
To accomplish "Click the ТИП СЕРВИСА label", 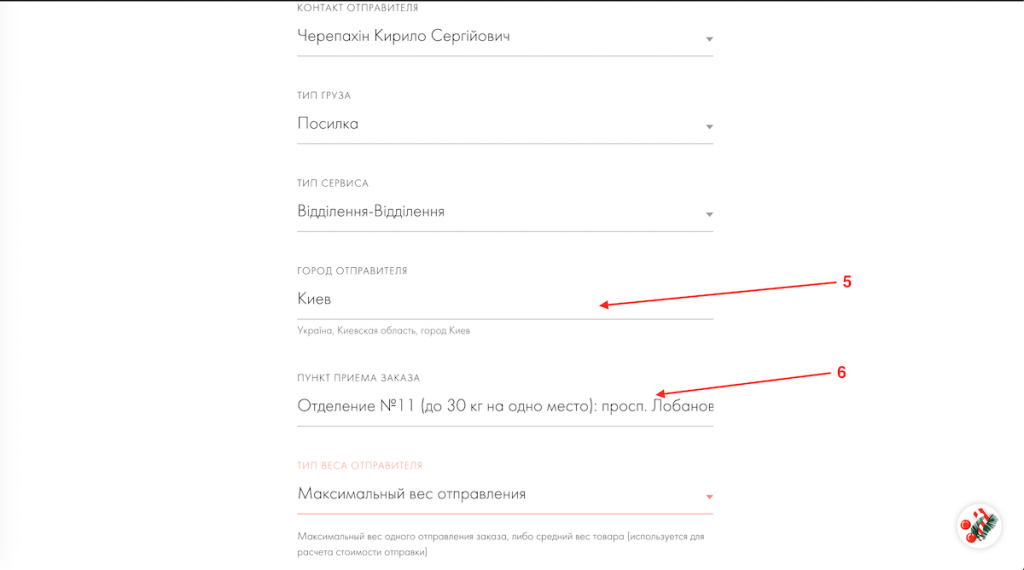I will click(333, 184).
